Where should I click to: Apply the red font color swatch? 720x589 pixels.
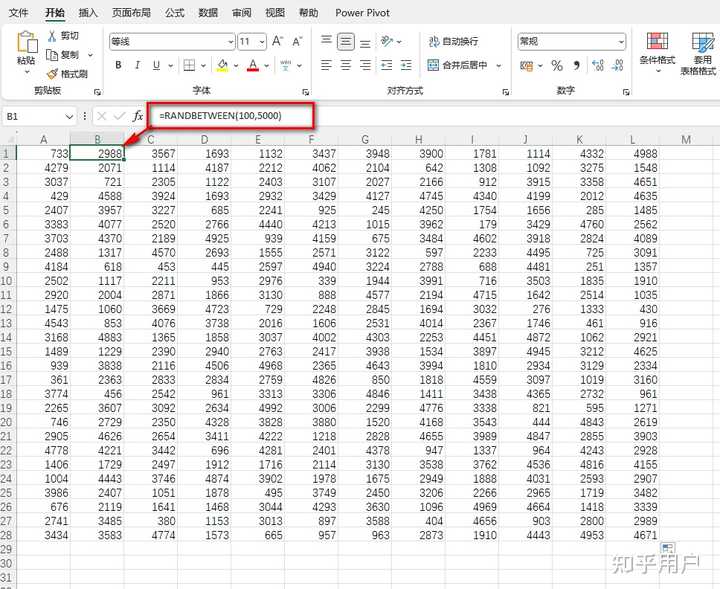click(x=253, y=65)
